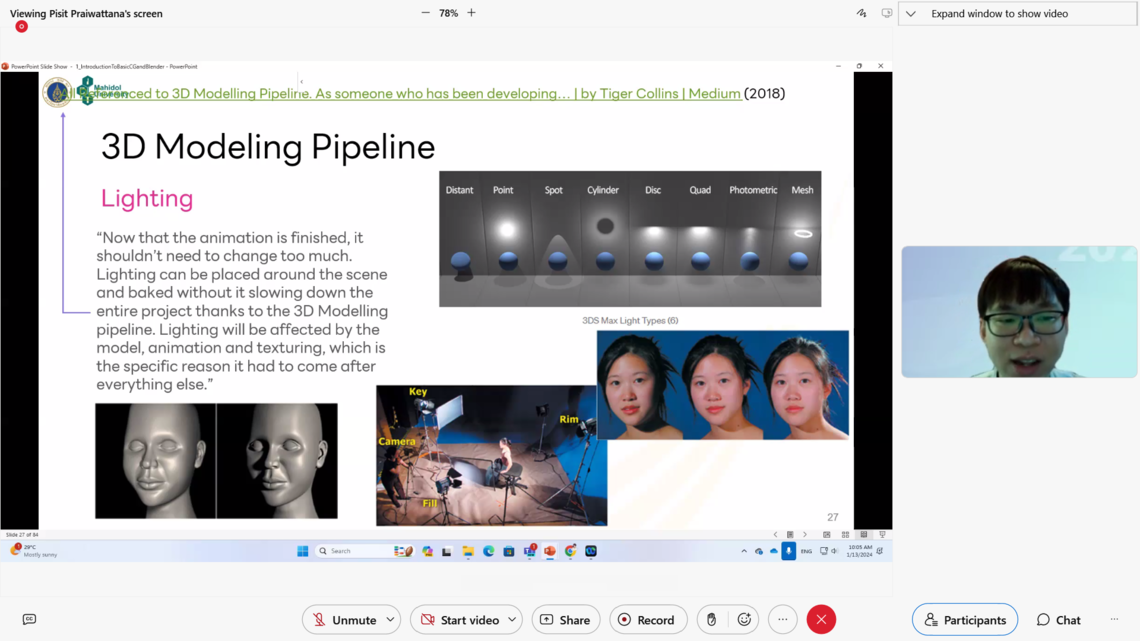Expand audio options arrow beside Unmute
Viewport: 1140px width, 641px height.
390,620
